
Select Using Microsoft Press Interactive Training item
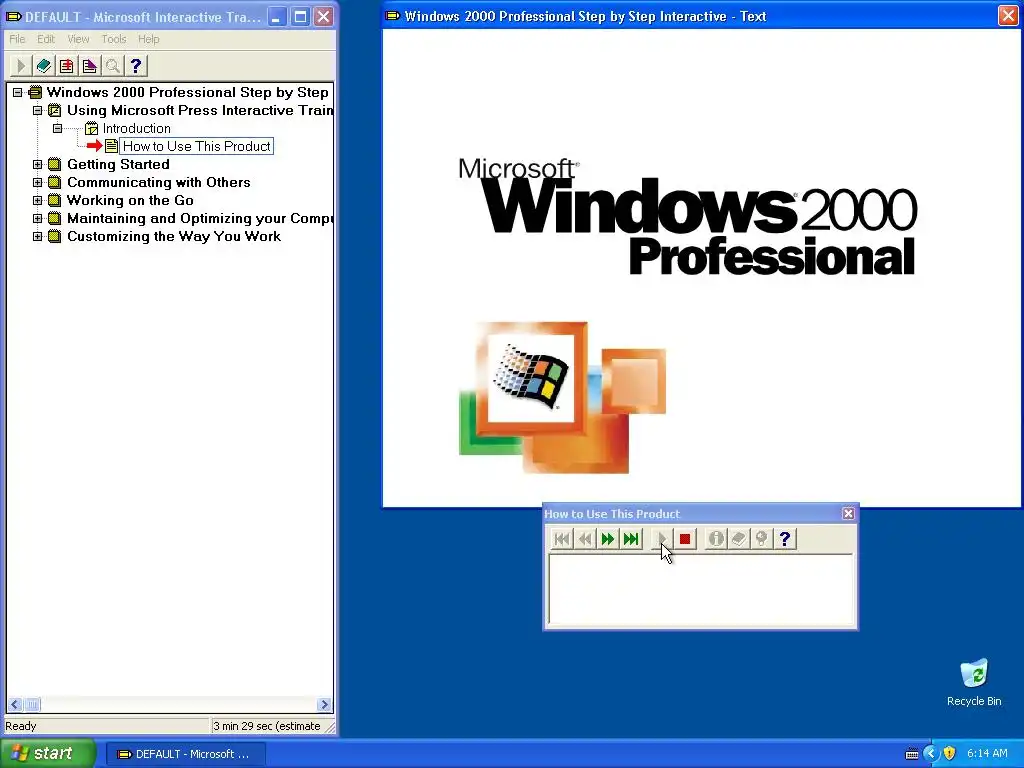tap(200, 110)
